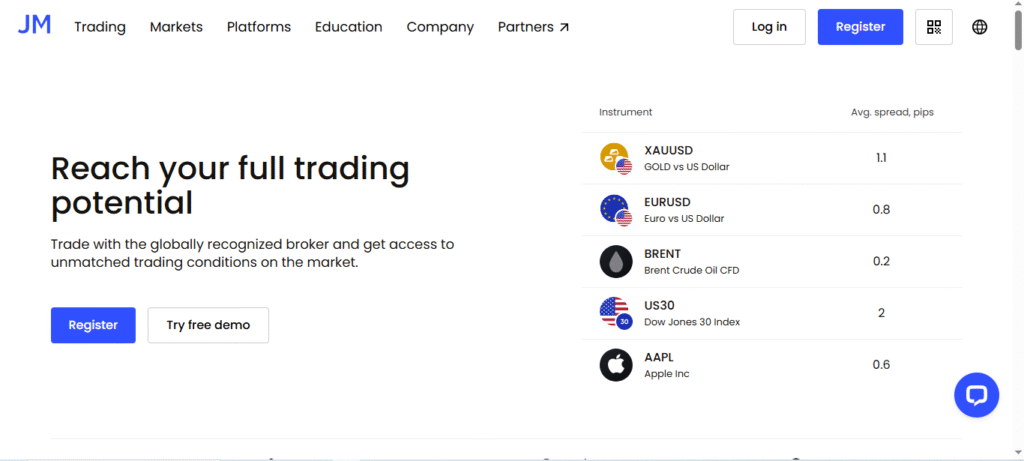Click the page's vertical scrollbar thumb
The image size is (1024, 461).
pyautogui.click(x=1017, y=29)
